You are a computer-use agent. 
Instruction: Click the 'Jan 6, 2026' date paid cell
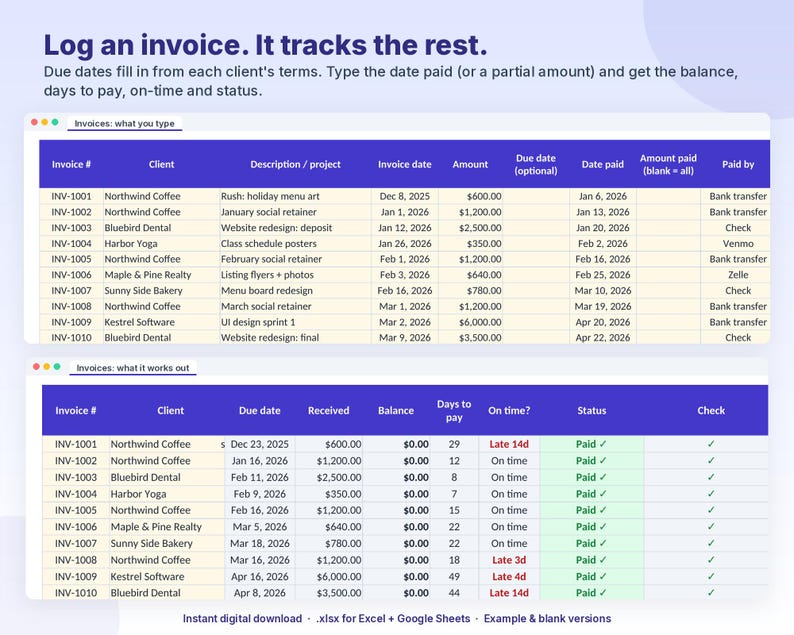click(x=603, y=196)
